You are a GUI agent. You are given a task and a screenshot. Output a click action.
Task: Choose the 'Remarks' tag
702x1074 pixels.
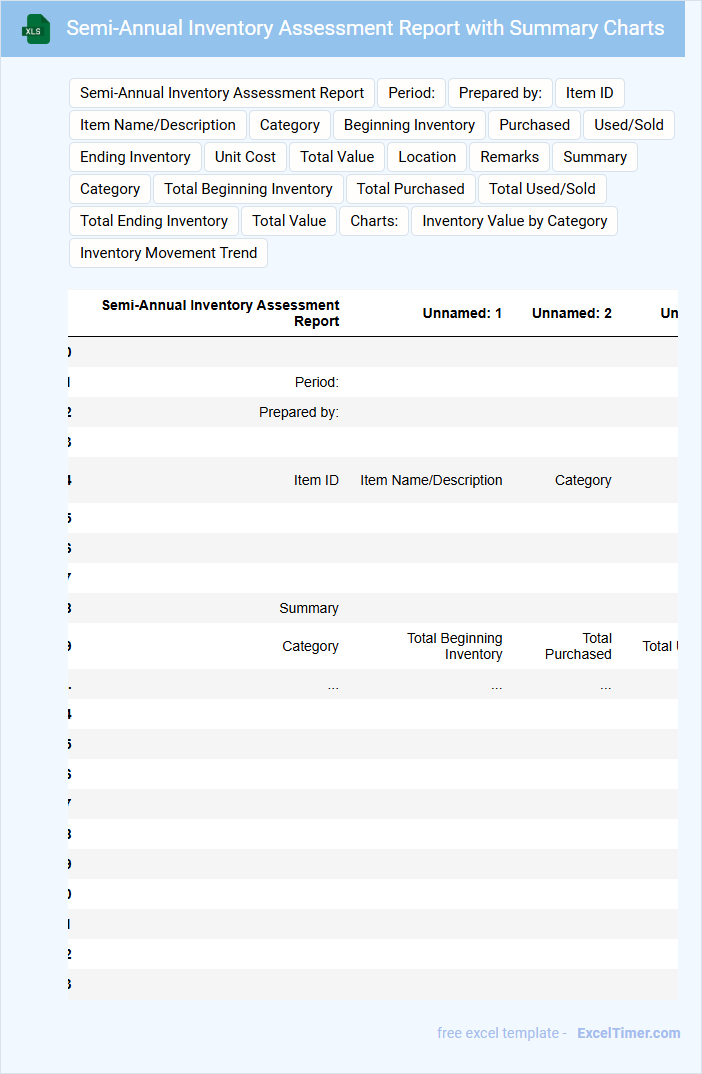(x=509, y=157)
